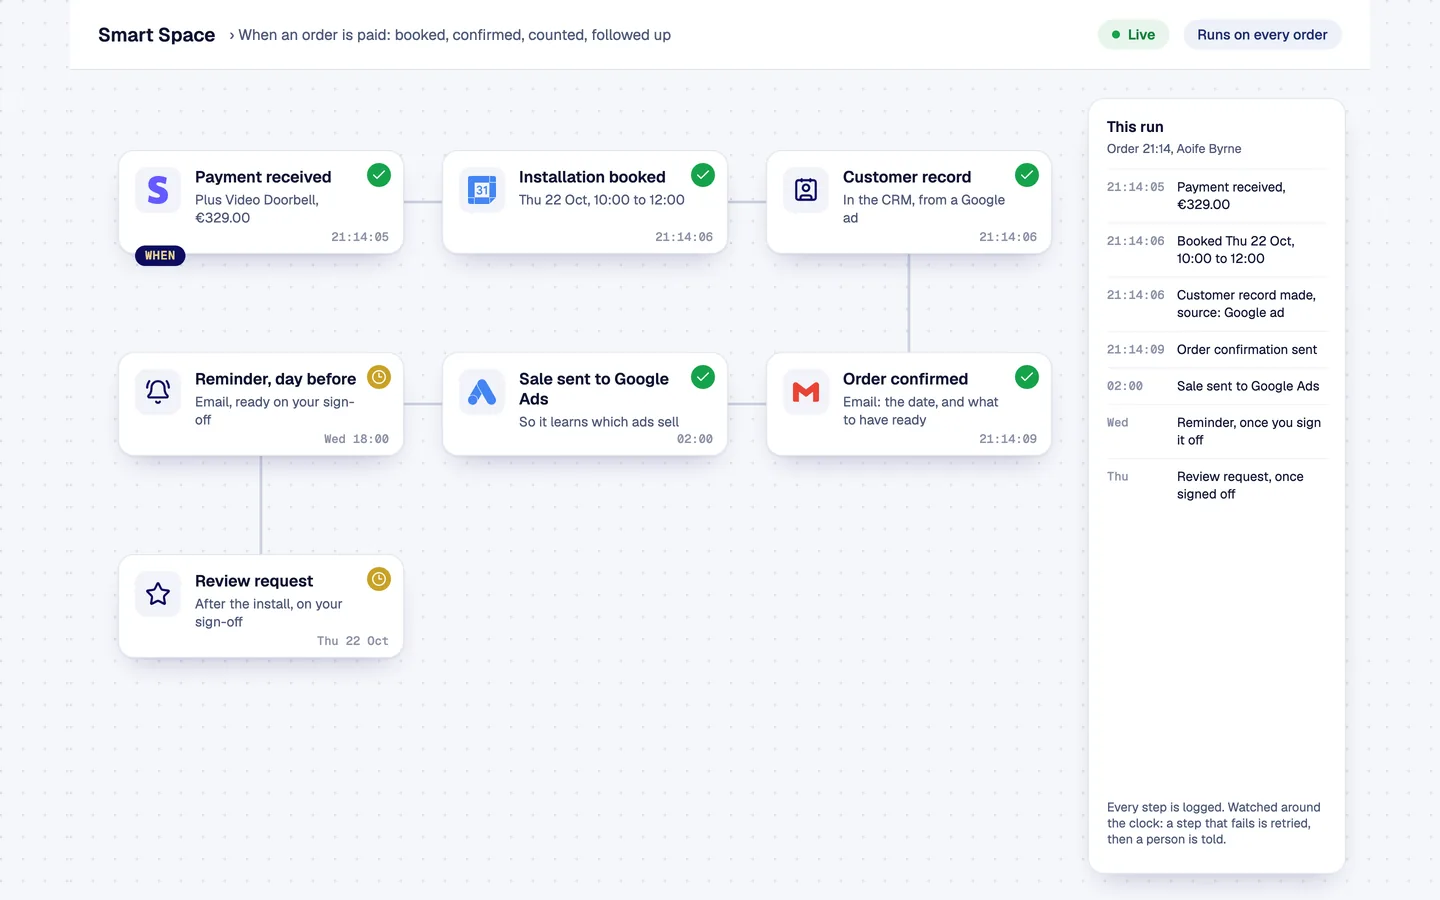Click the green check on Order confirmed
Image resolution: width=1440 pixels, height=900 pixels.
[x=1027, y=377]
